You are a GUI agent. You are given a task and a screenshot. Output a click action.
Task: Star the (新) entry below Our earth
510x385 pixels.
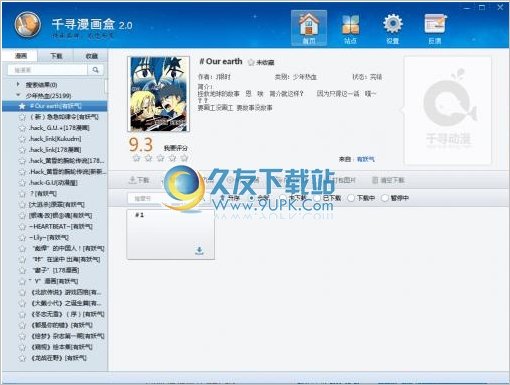(x=22, y=117)
